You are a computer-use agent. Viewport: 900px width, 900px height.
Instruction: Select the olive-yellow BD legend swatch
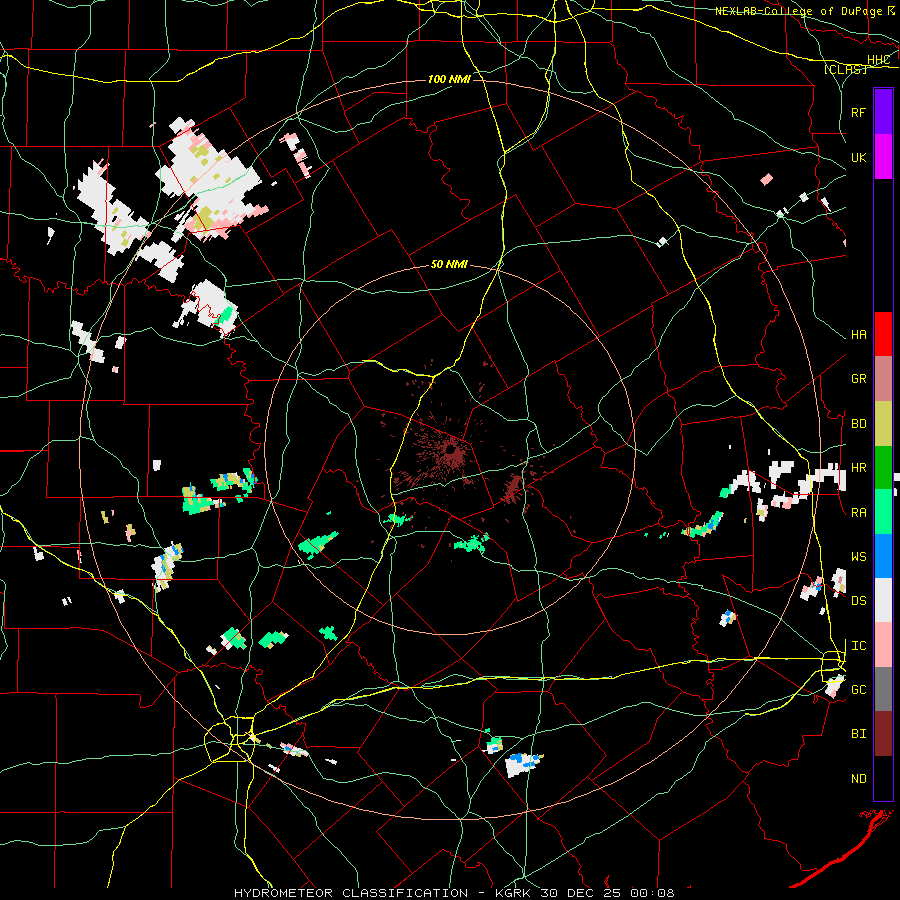pyautogui.click(x=883, y=423)
